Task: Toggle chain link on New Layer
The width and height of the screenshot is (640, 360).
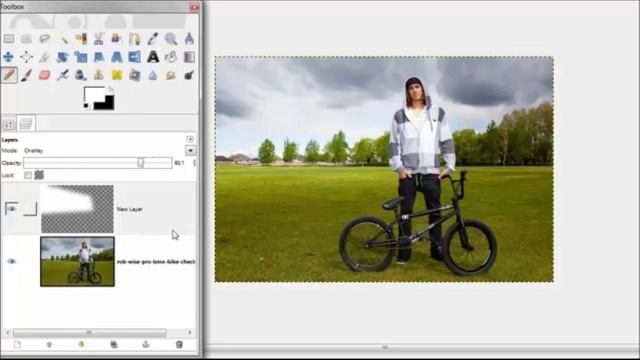Action: (30, 209)
